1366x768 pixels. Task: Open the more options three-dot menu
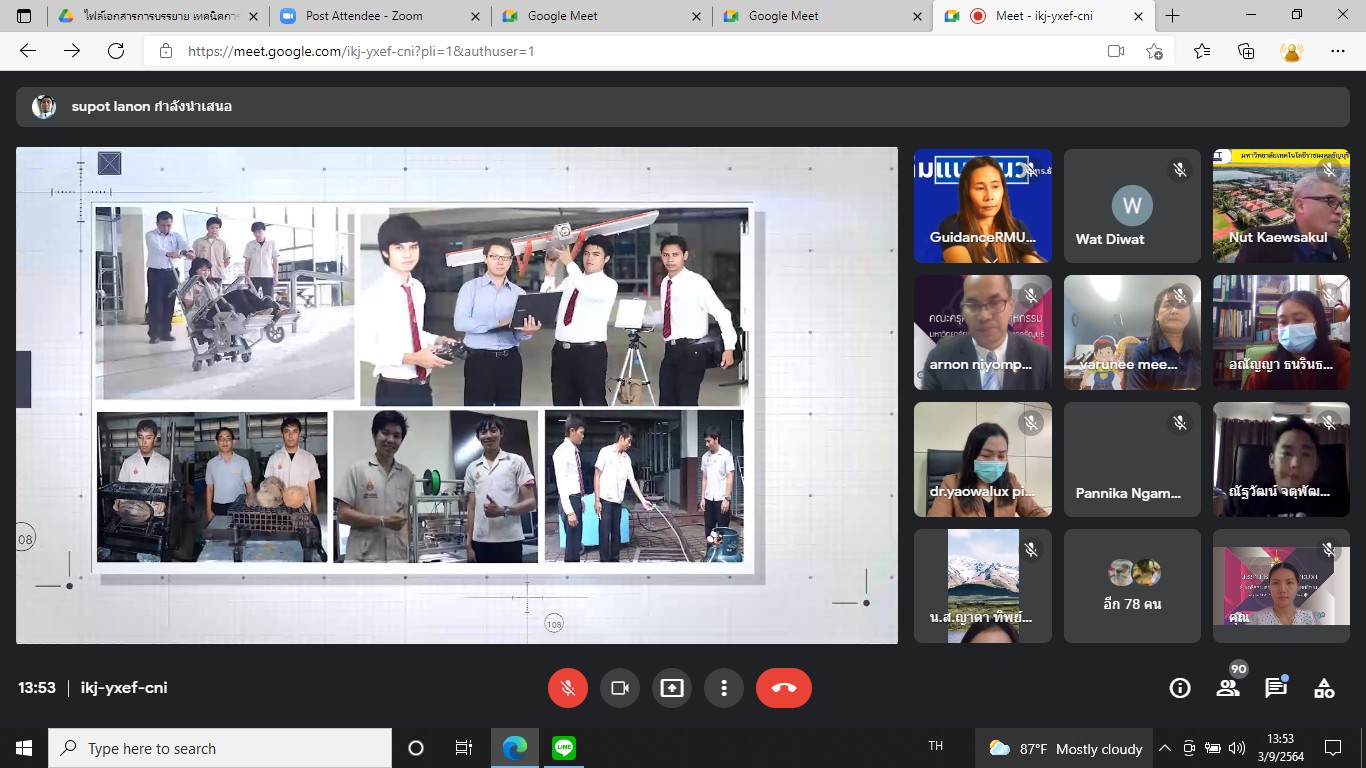[723, 688]
